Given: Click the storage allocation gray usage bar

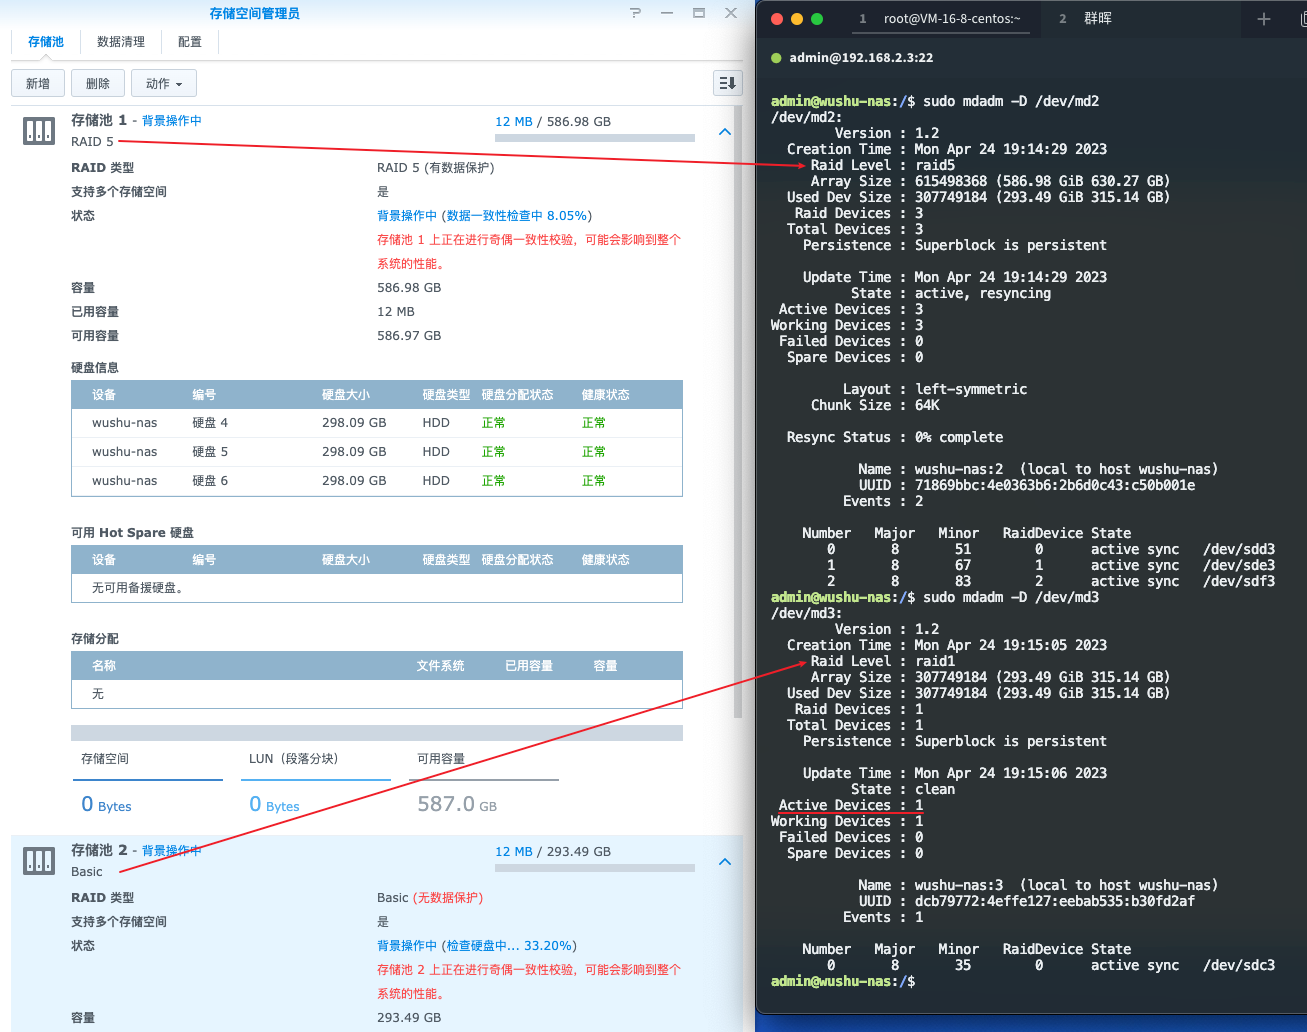Looking at the screenshot, I should (x=377, y=733).
